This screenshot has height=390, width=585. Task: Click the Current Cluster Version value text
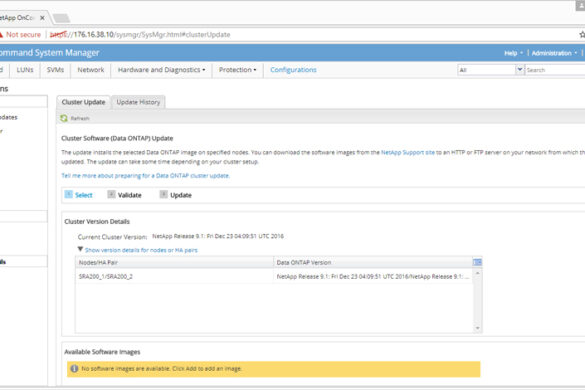pos(218,236)
